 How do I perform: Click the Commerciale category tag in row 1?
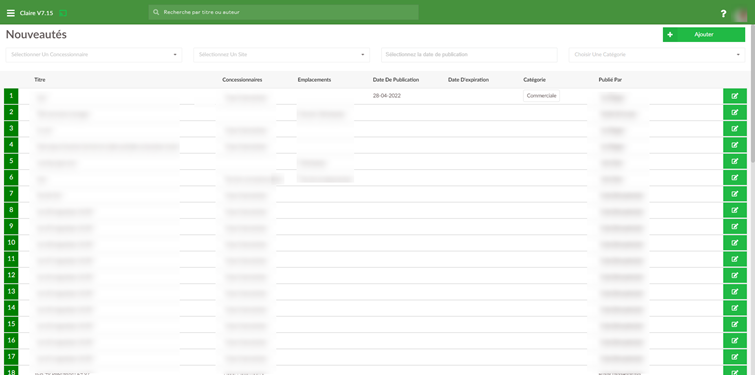point(542,96)
